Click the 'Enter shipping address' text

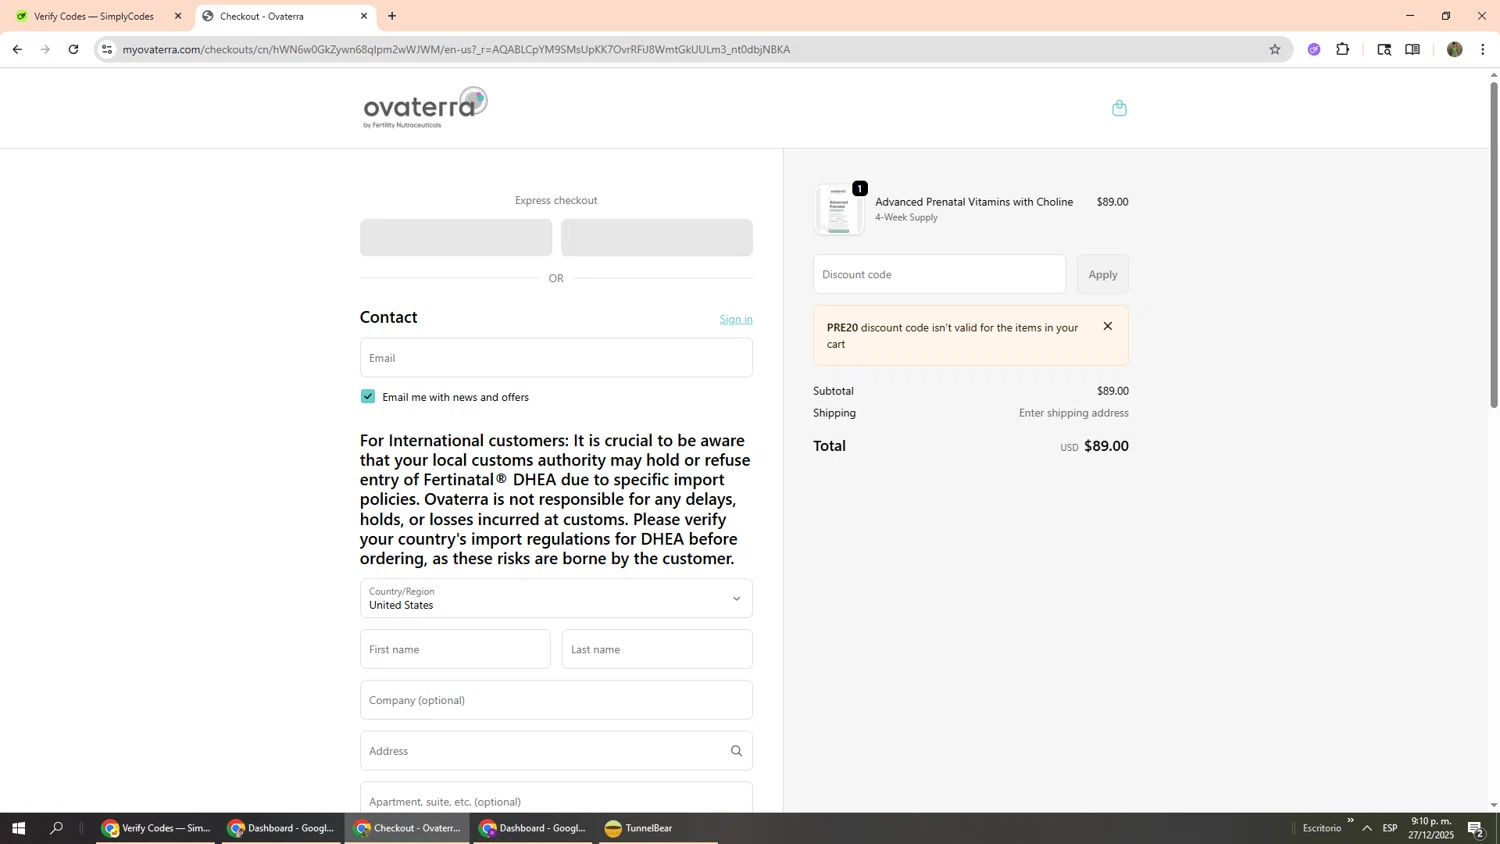1073,413
